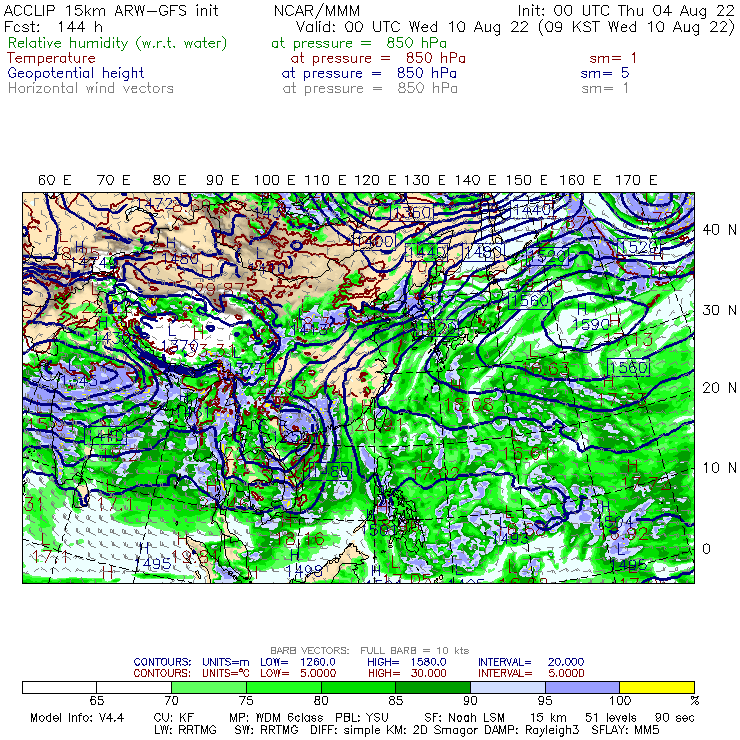Click the green 'Relative humidity (w.r.t. water)' label

point(118,43)
